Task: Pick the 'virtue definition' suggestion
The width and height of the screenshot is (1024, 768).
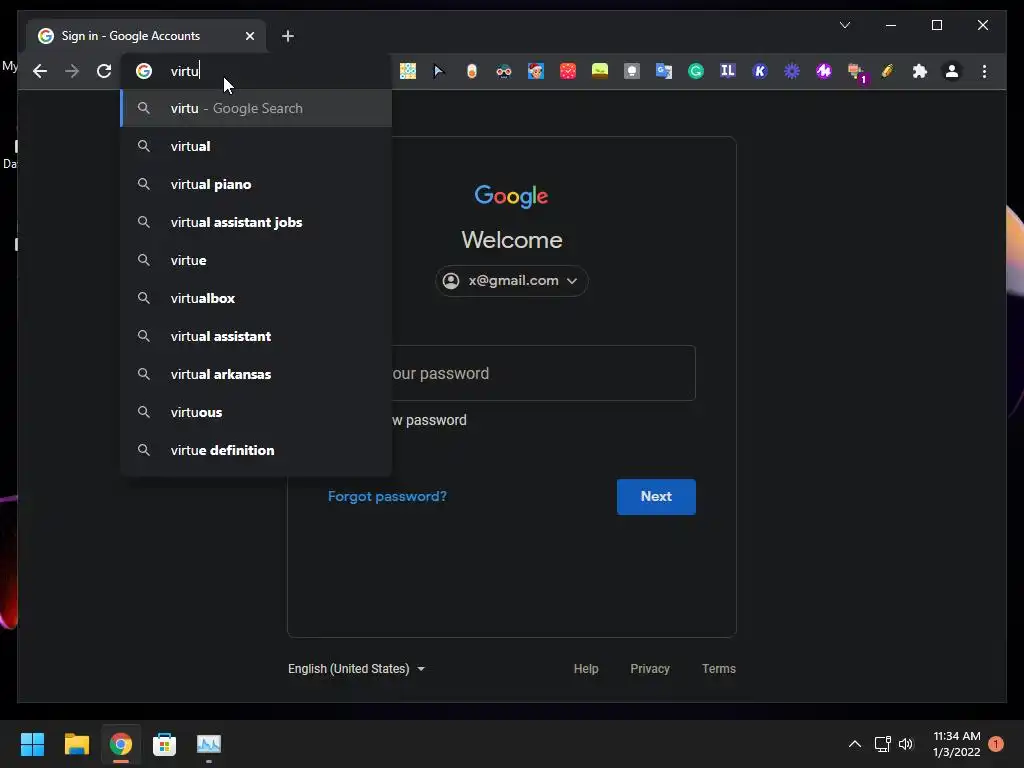Action: (x=256, y=450)
